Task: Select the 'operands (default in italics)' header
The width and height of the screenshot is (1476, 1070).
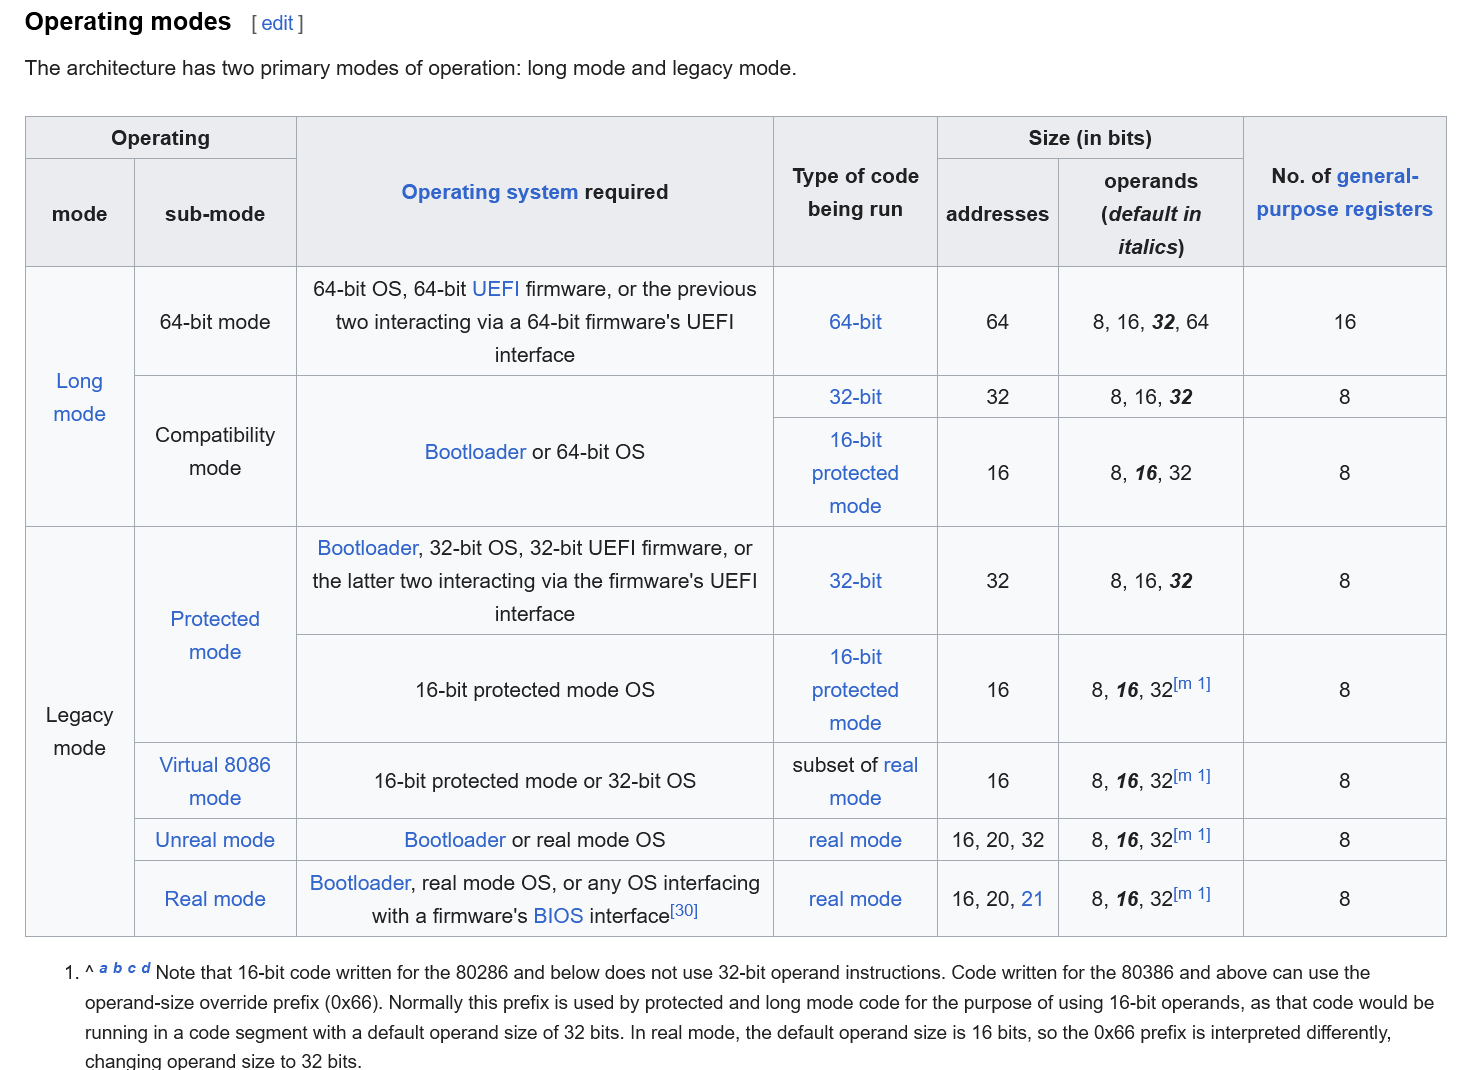Action: [1150, 214]
